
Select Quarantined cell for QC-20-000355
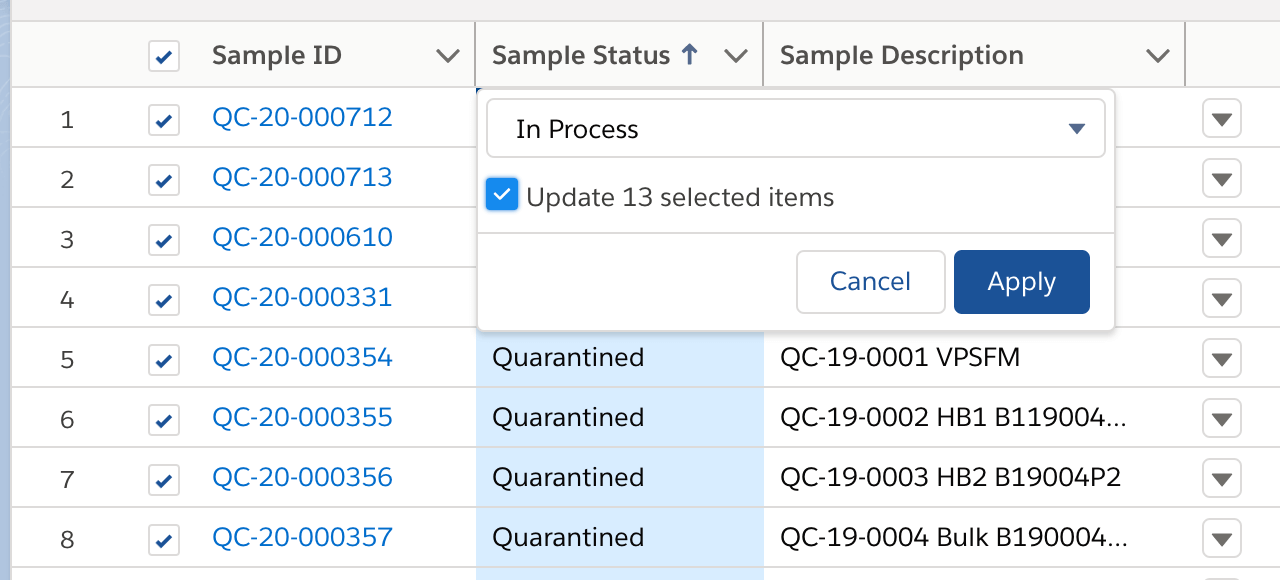(620, 418)
